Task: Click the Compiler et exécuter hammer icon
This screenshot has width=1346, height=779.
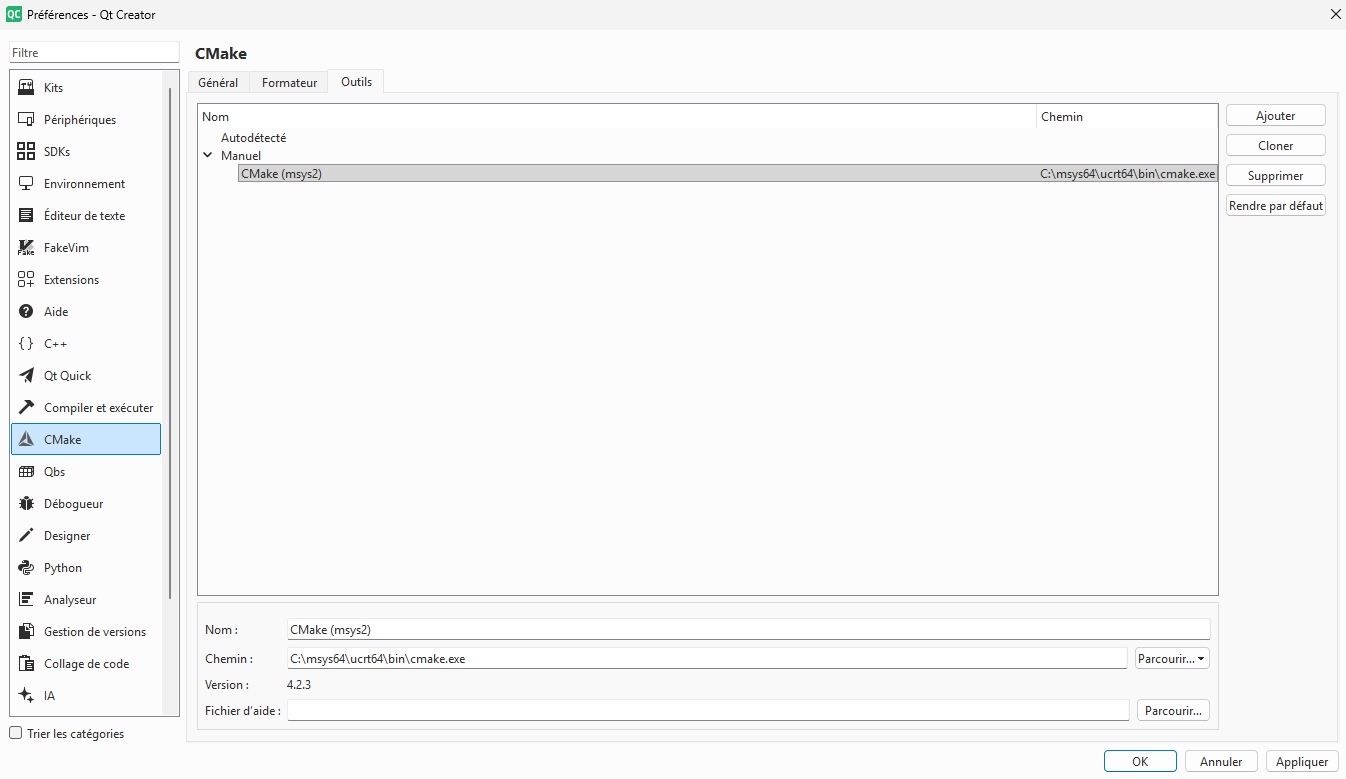Action: tap(27, 408)
